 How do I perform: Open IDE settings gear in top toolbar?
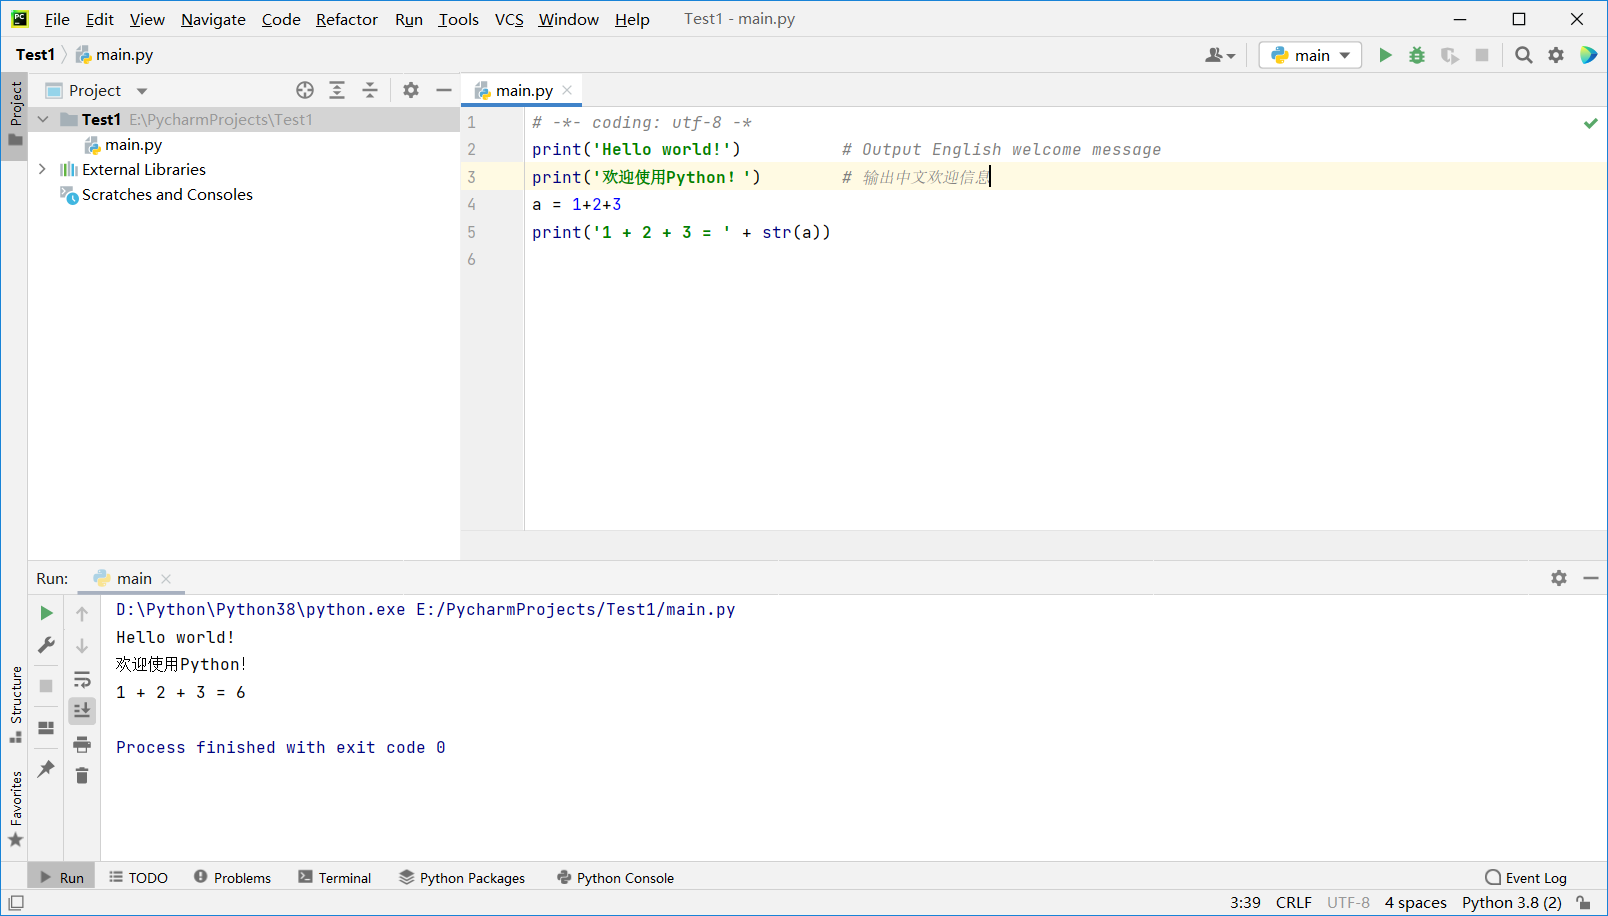point(1556,55)
